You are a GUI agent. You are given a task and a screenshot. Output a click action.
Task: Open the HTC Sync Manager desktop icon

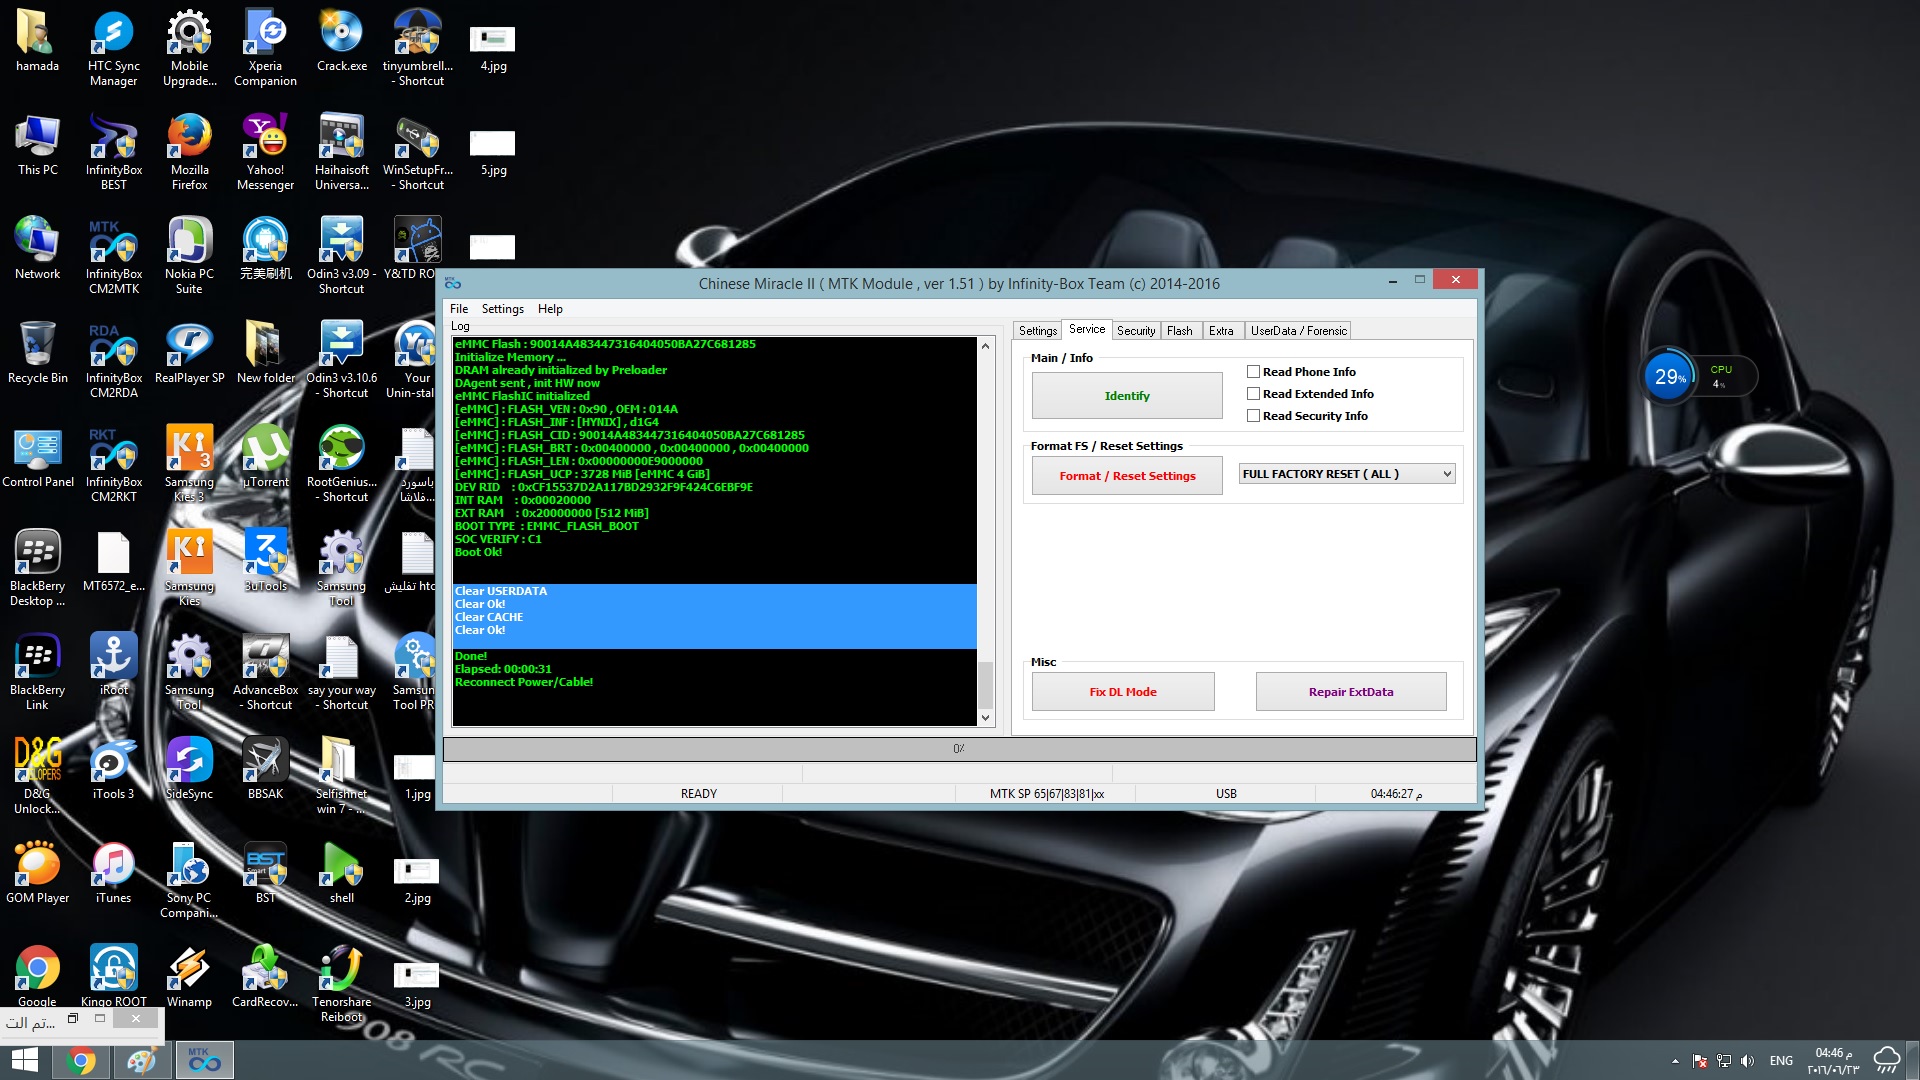tap(113, 49)
